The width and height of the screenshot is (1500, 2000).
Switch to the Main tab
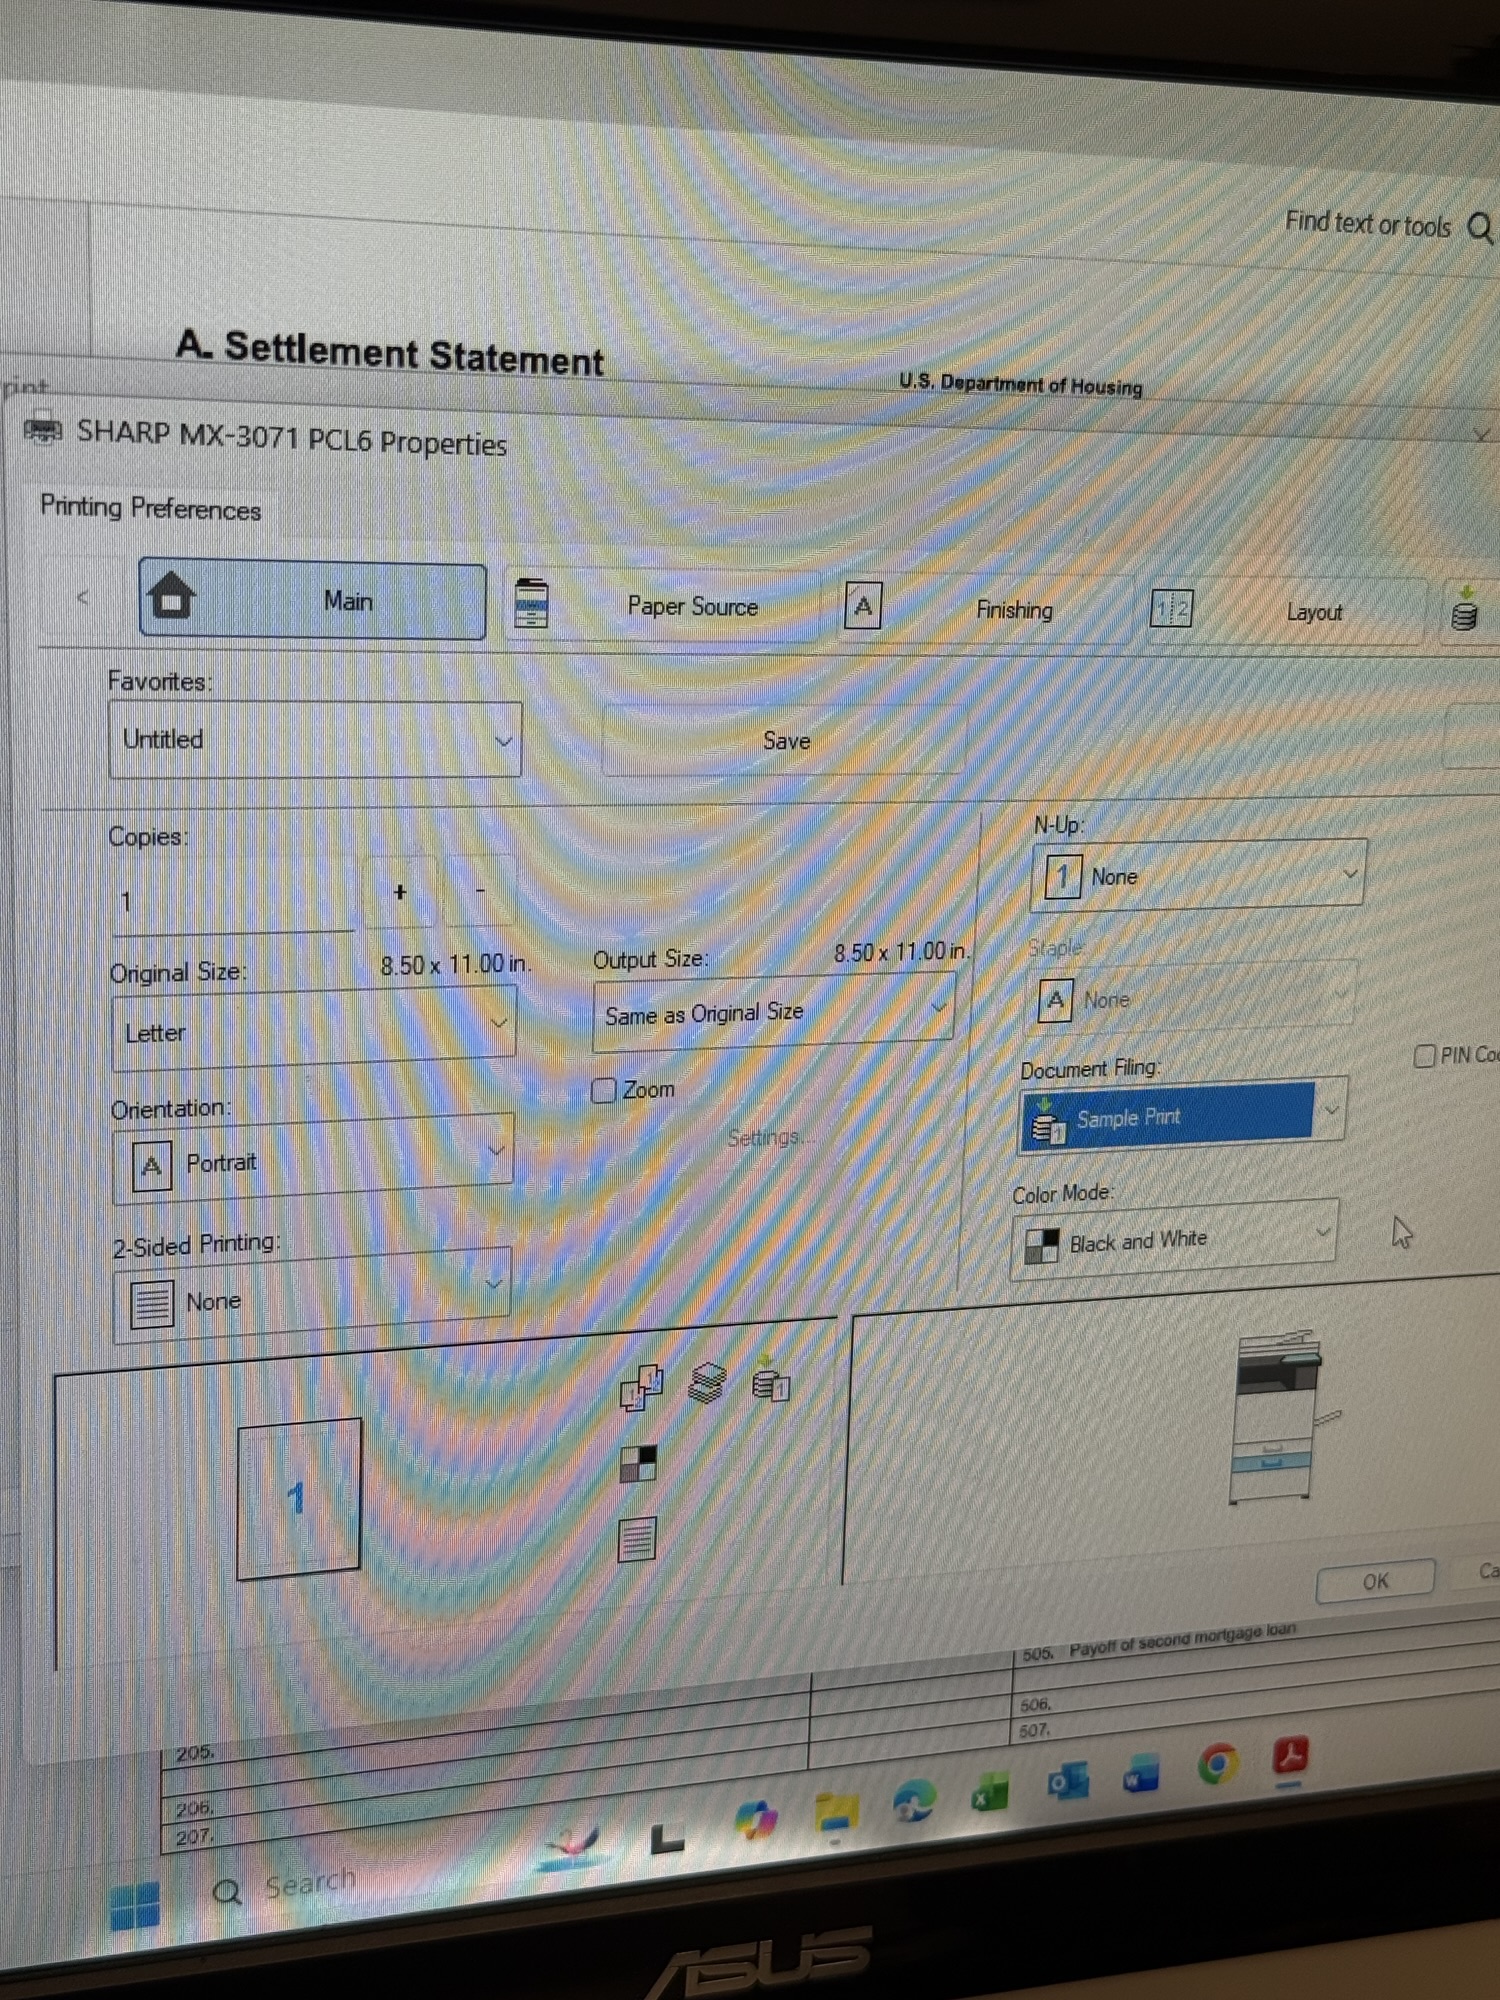[312, 600]
